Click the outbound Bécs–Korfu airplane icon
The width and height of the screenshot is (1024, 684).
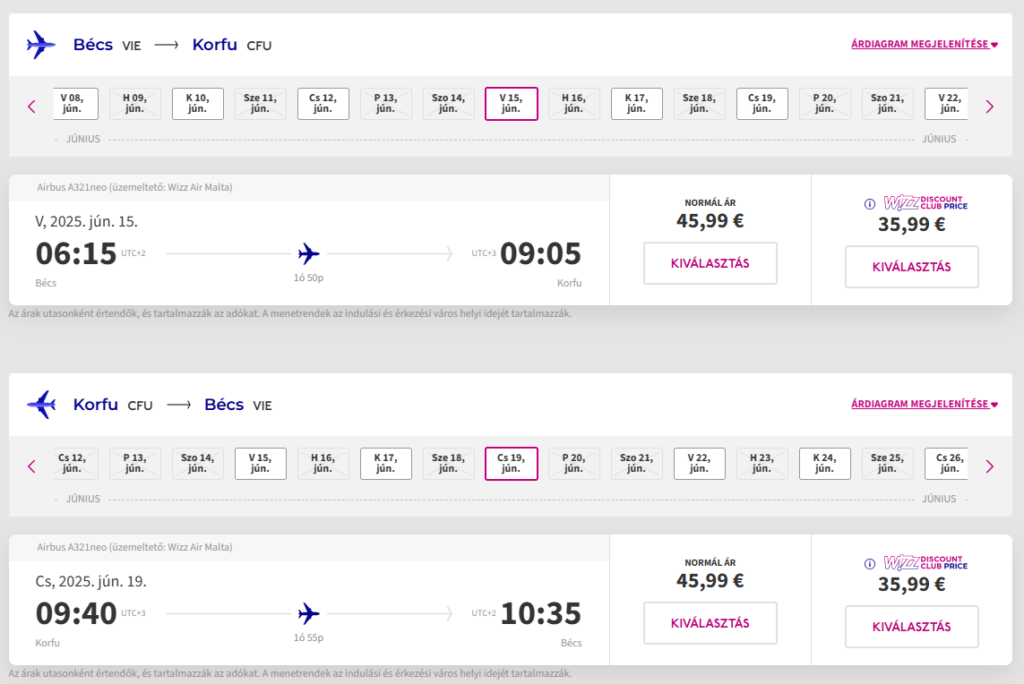[41, 45]
